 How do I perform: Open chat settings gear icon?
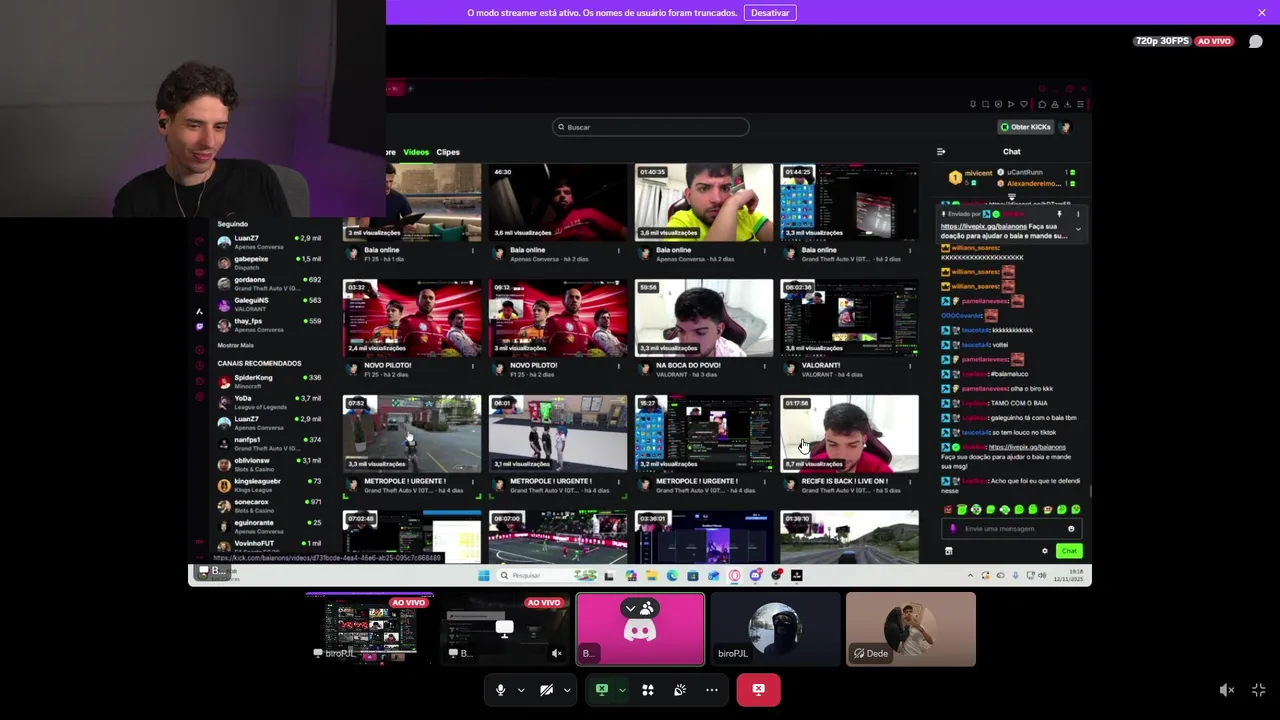[1045, 551]
